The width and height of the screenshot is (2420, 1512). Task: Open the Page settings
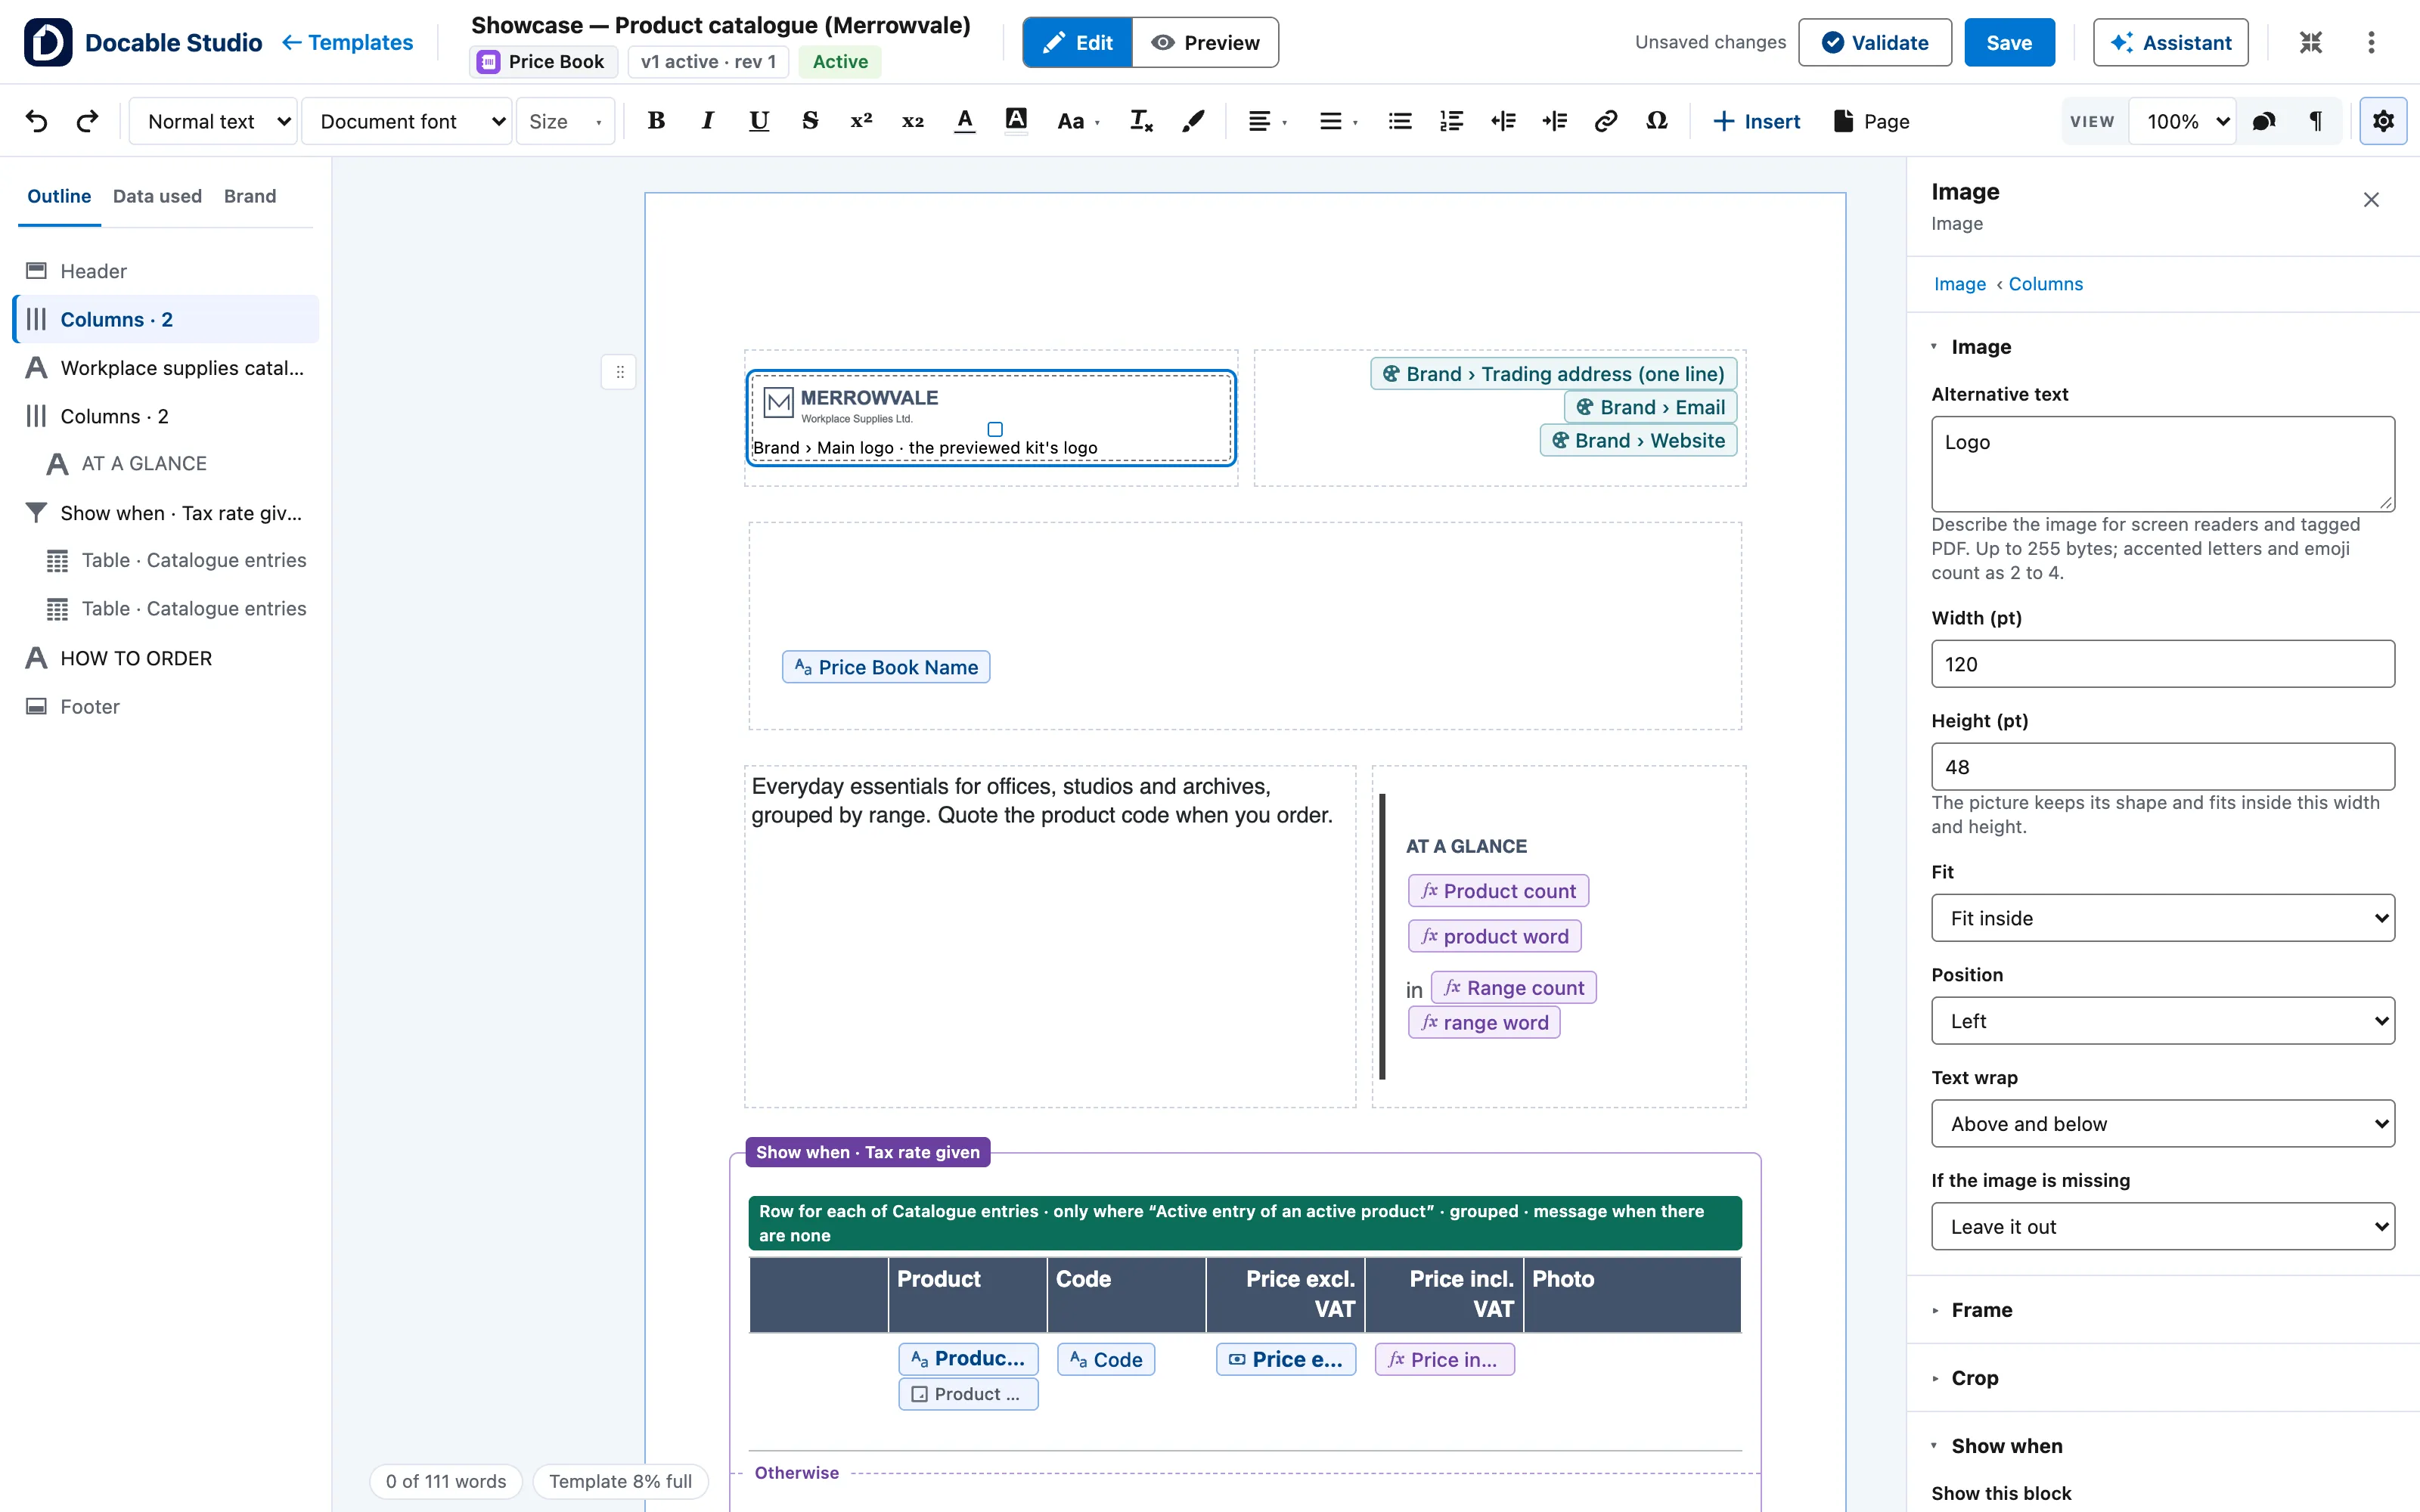(x=1872, y=121)
